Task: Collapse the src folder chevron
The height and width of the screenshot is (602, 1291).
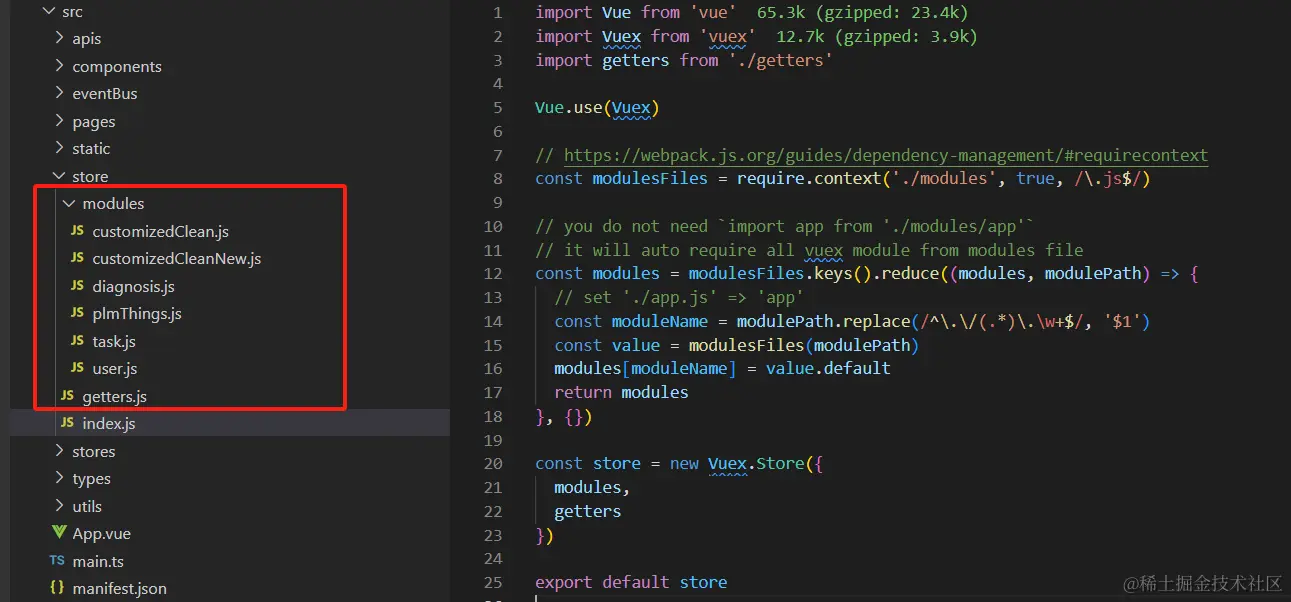Action: coord(47,12)
